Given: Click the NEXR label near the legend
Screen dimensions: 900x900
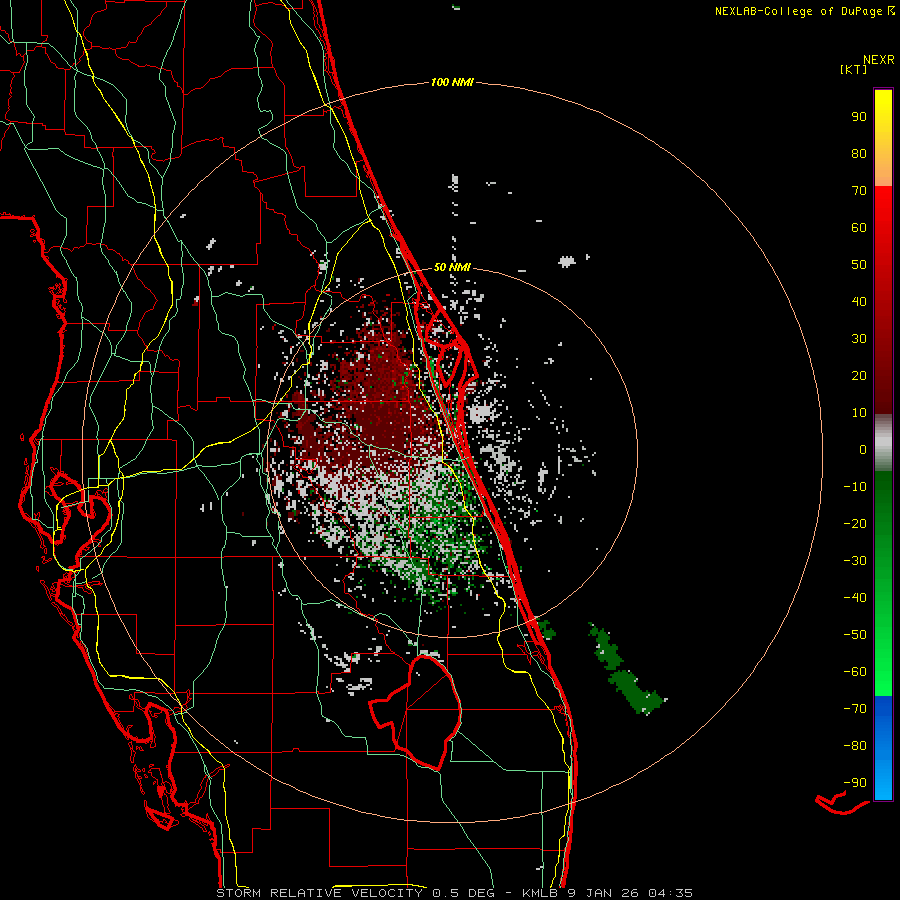Looking at the screenshot, I should [879, 60].
